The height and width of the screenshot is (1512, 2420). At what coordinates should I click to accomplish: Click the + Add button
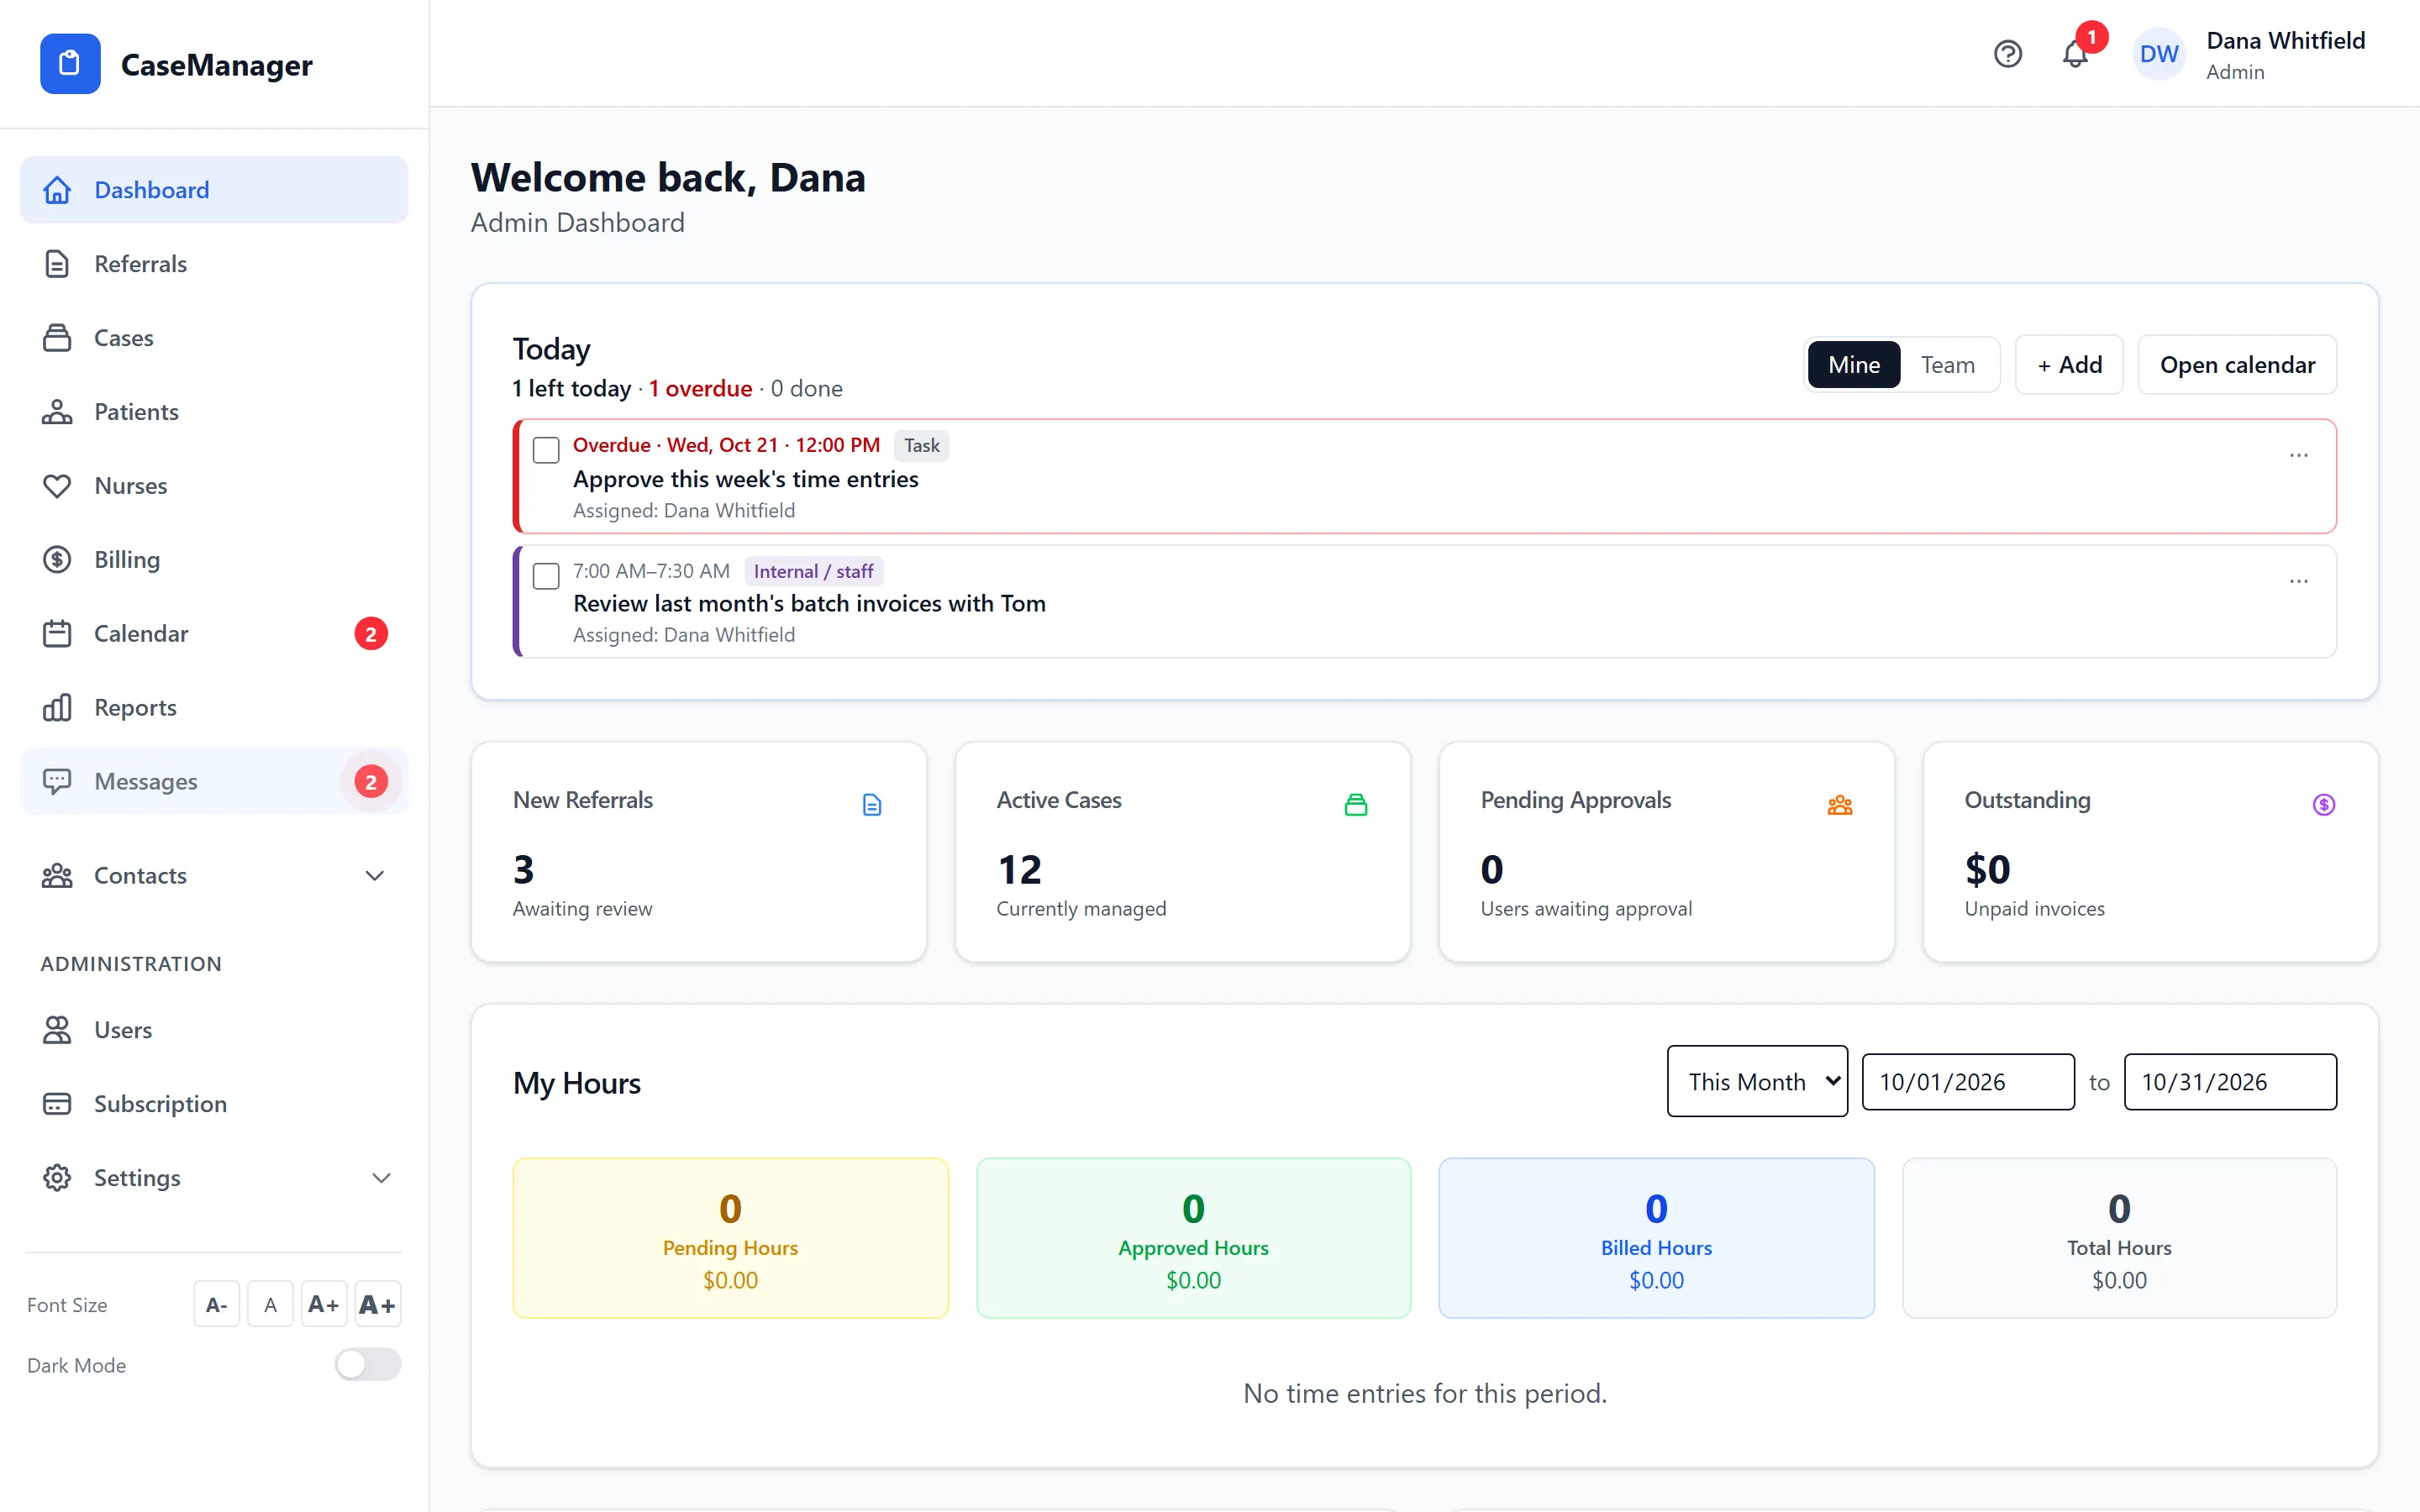tap(2069, 365)
